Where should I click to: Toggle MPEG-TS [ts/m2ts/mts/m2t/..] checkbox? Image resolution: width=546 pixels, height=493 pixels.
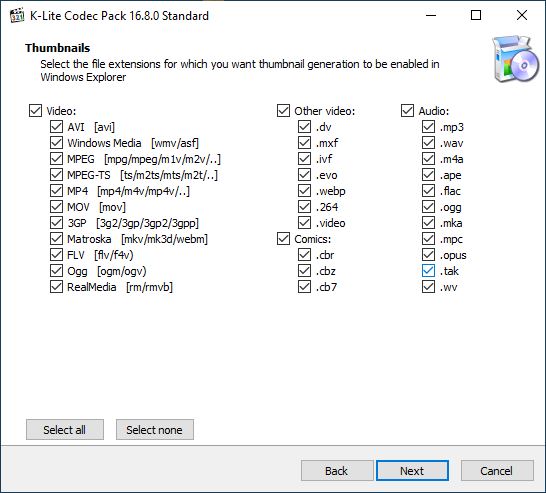pyautogui.click(x=56, y=175)
